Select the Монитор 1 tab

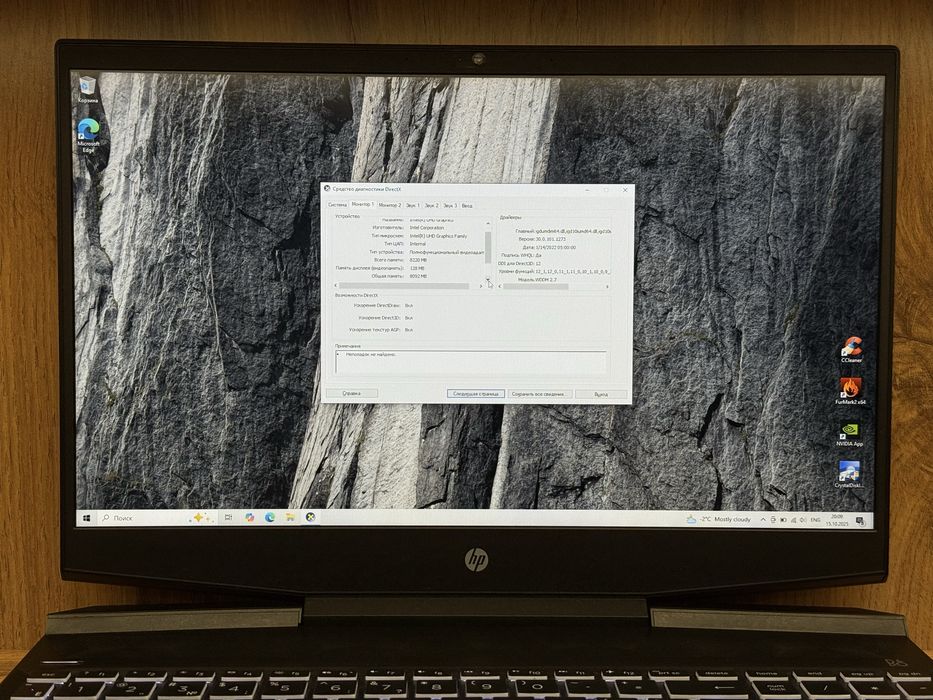pyautogui.click(x=362, y=204)
